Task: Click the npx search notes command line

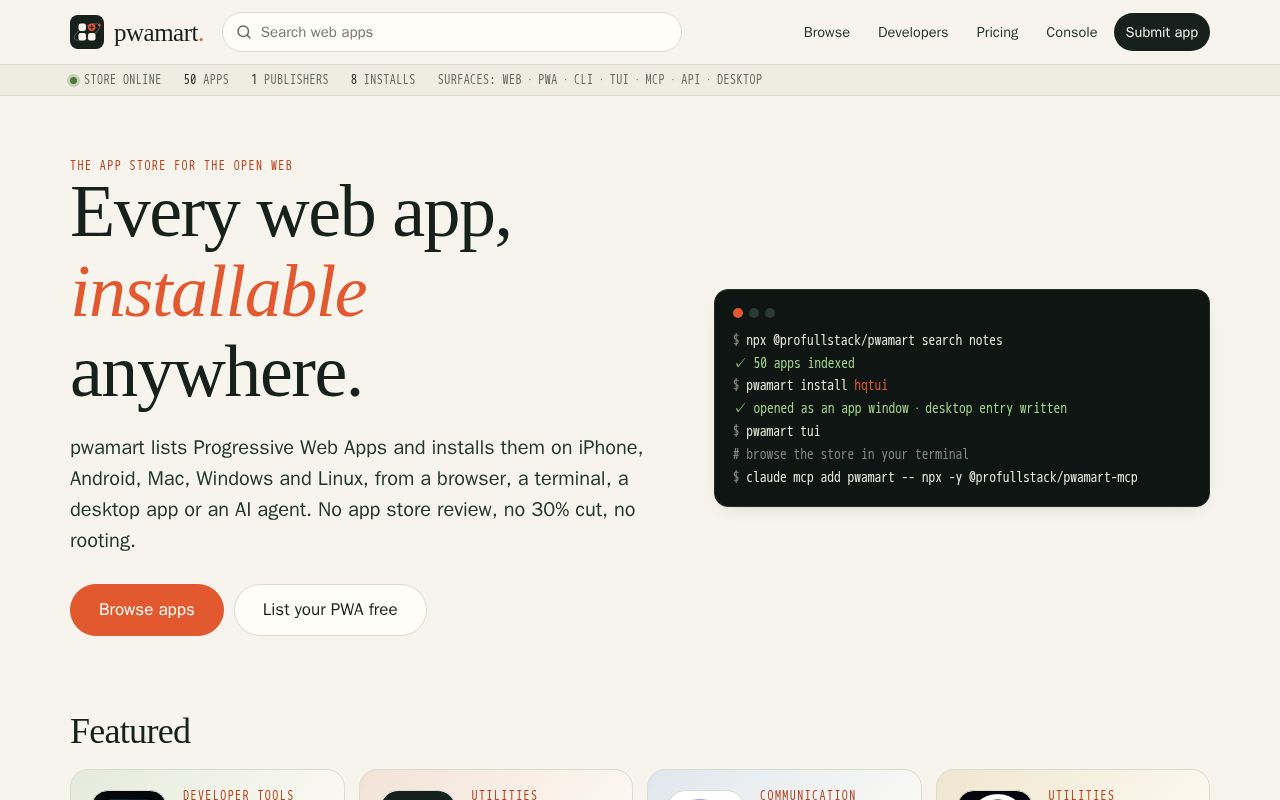Action: 868,340
